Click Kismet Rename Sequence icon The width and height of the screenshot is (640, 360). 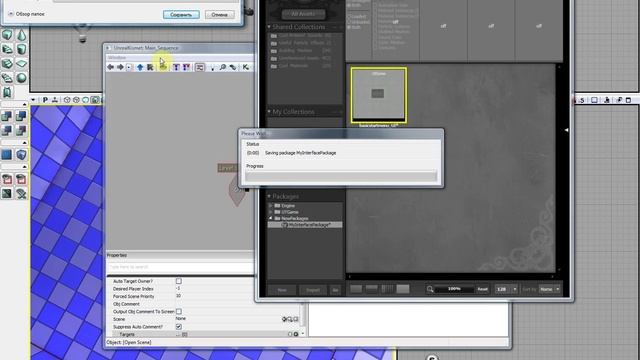coord(150,67)
